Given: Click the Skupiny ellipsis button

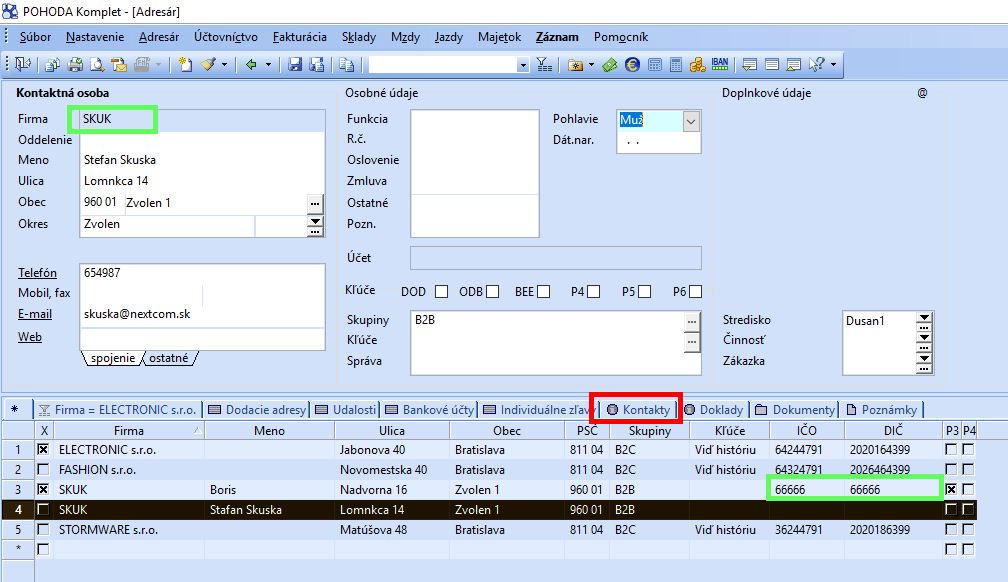Looking at the screenshot, I should (692, 322).
